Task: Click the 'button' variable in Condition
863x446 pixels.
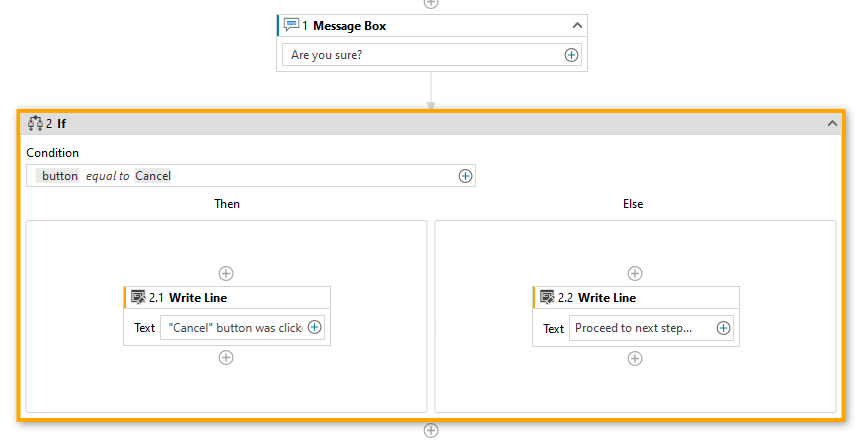Action: [59, 176]
